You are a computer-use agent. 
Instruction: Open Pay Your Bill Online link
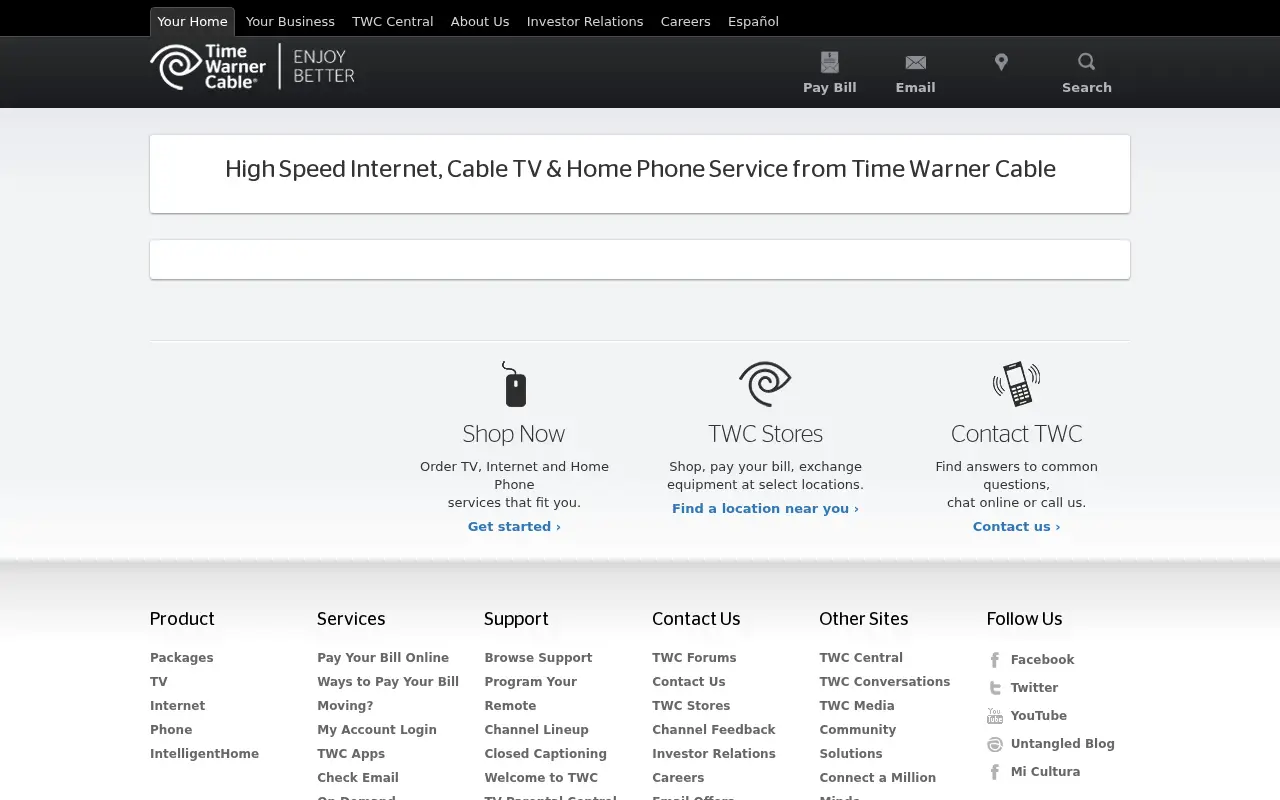tap(383, 658)
